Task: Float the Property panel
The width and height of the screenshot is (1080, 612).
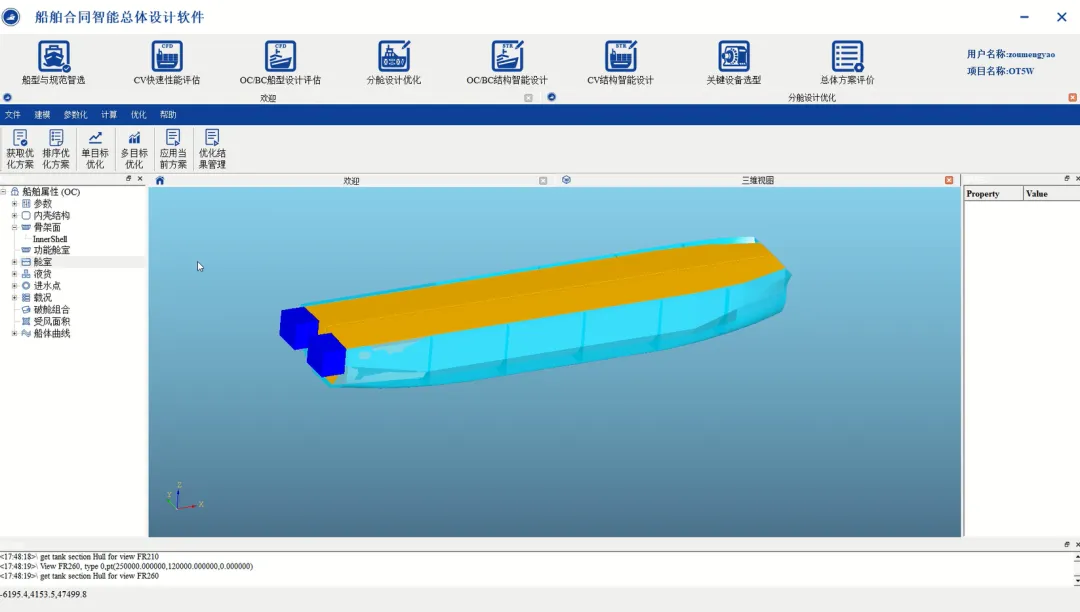Action: pyautogui.click(x=1067, y=178)
